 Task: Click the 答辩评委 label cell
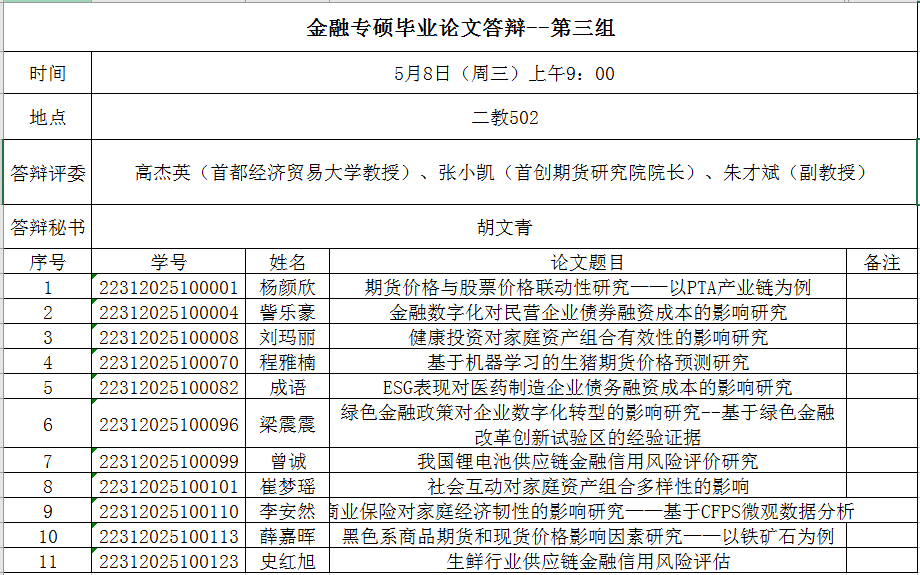[x=47, y=172]
